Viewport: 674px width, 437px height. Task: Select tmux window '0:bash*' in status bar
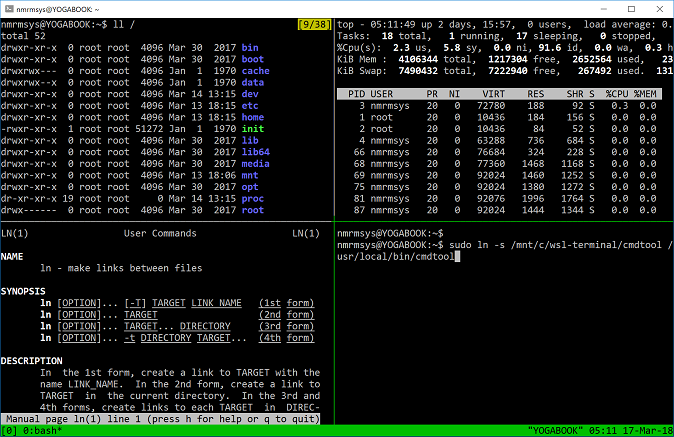tap(43, 431)
